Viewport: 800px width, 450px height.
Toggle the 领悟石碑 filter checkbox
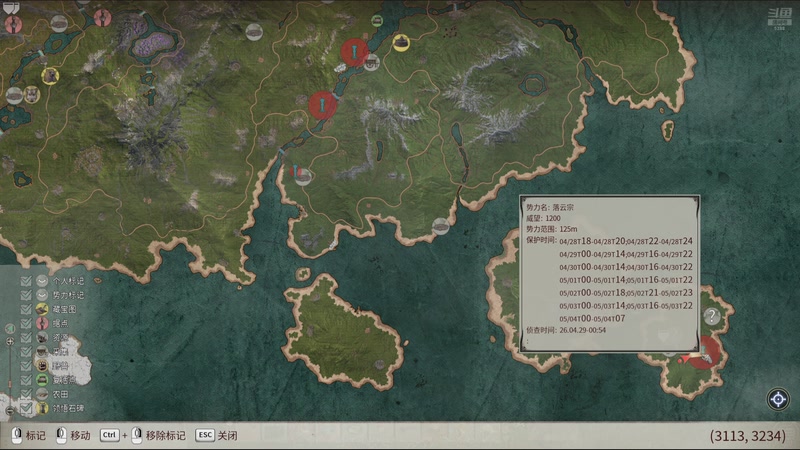26,408
